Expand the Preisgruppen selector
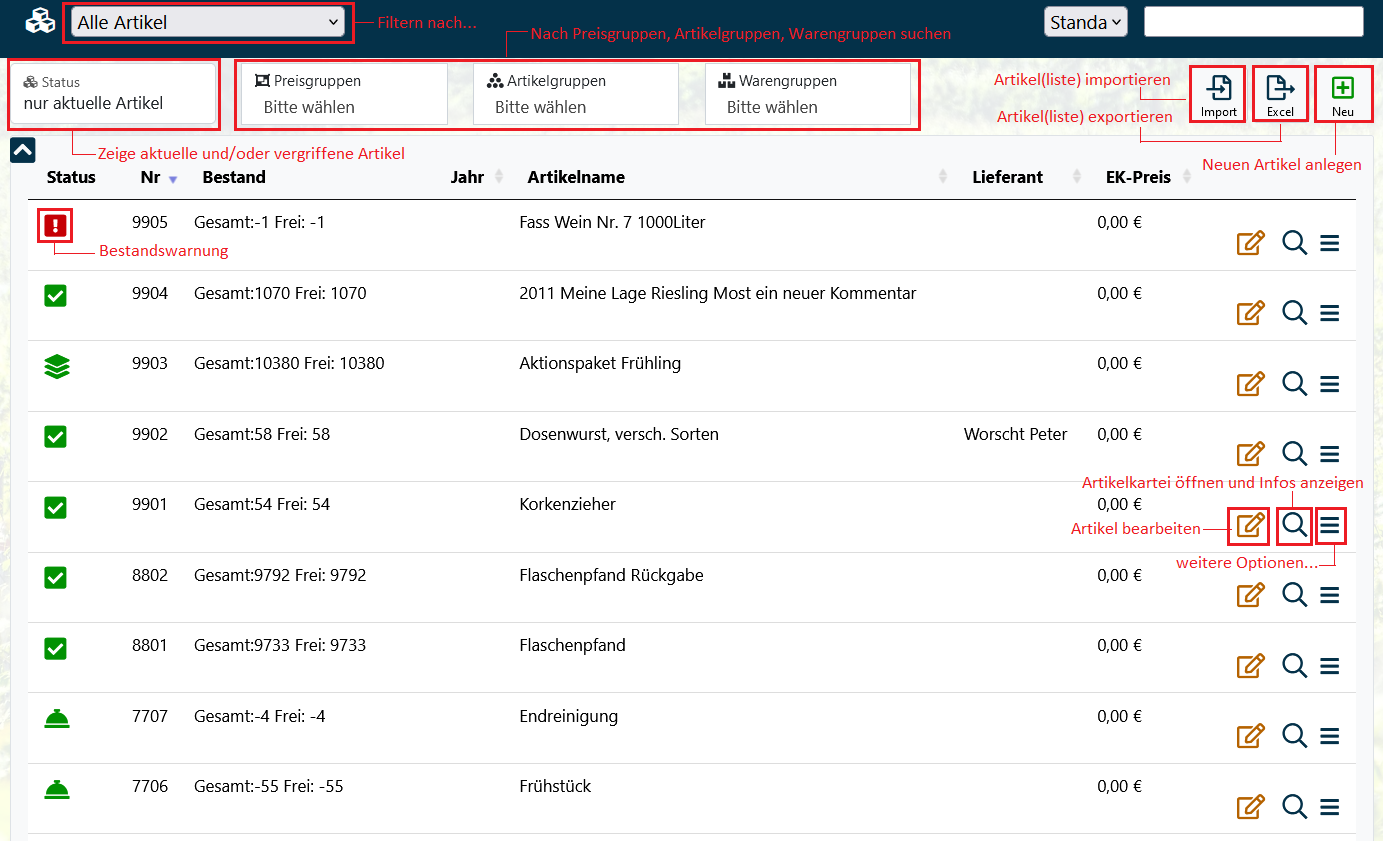This screenshot has width=1383, height=841. pos(344,95)
